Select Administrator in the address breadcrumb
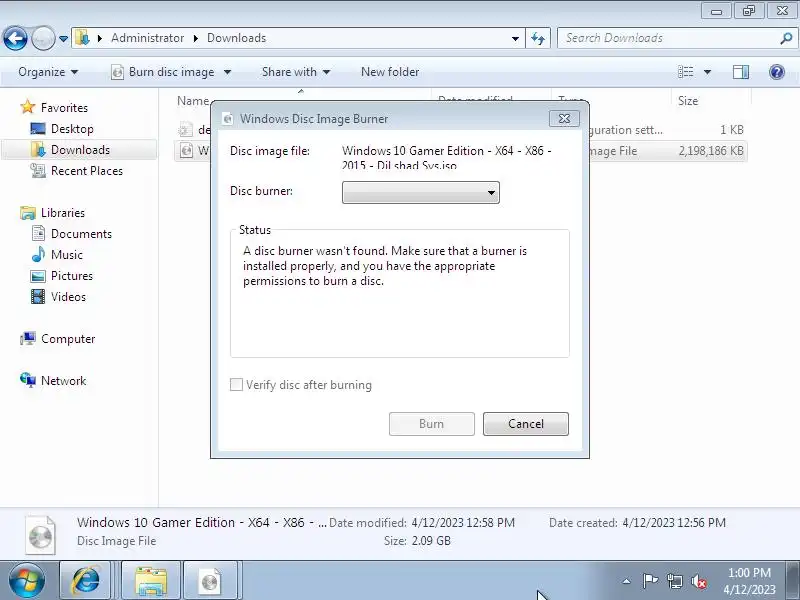Viewport: 800px width, 600px height. click(x=147, y=38)
